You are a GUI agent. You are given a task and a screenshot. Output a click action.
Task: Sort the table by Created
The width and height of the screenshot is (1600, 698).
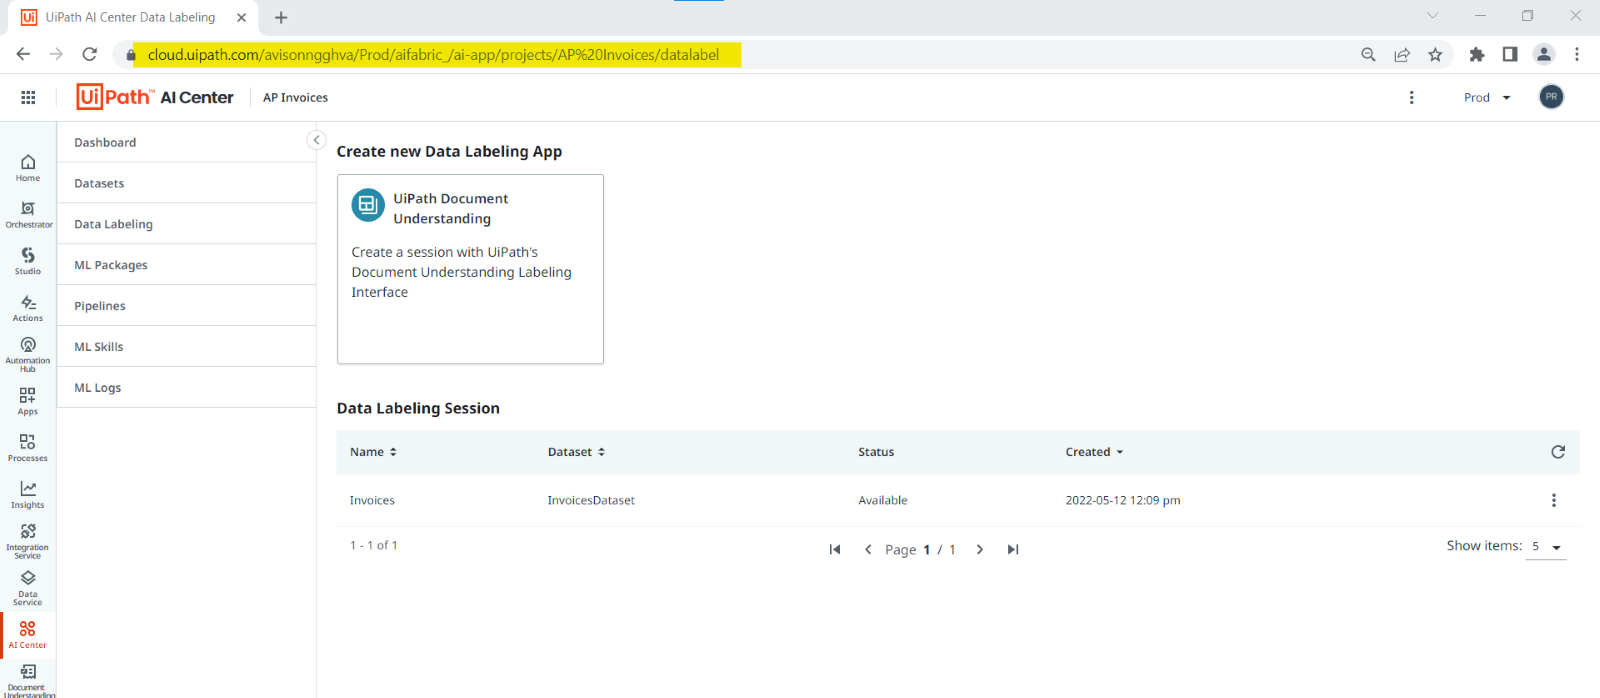coord(1094,452)
